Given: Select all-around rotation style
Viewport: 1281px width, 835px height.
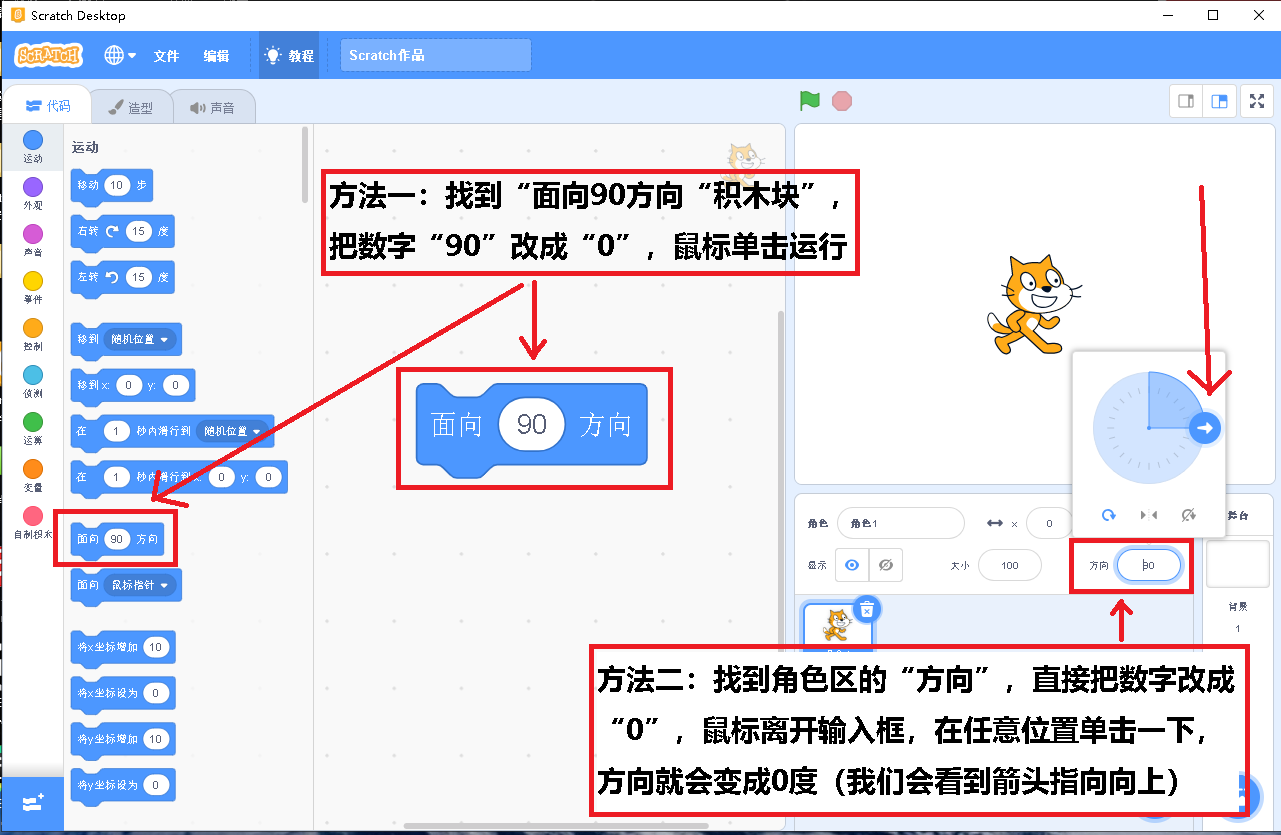Looking at the screenshot, I should (x=1108, y=514).
